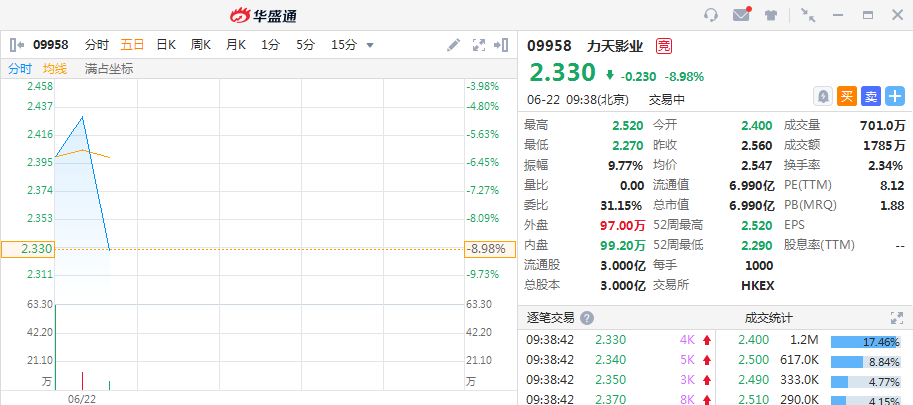This screenshot has width=913, height=405.
Task: Open the 逐笔交易 section
Action: point(551,318)
